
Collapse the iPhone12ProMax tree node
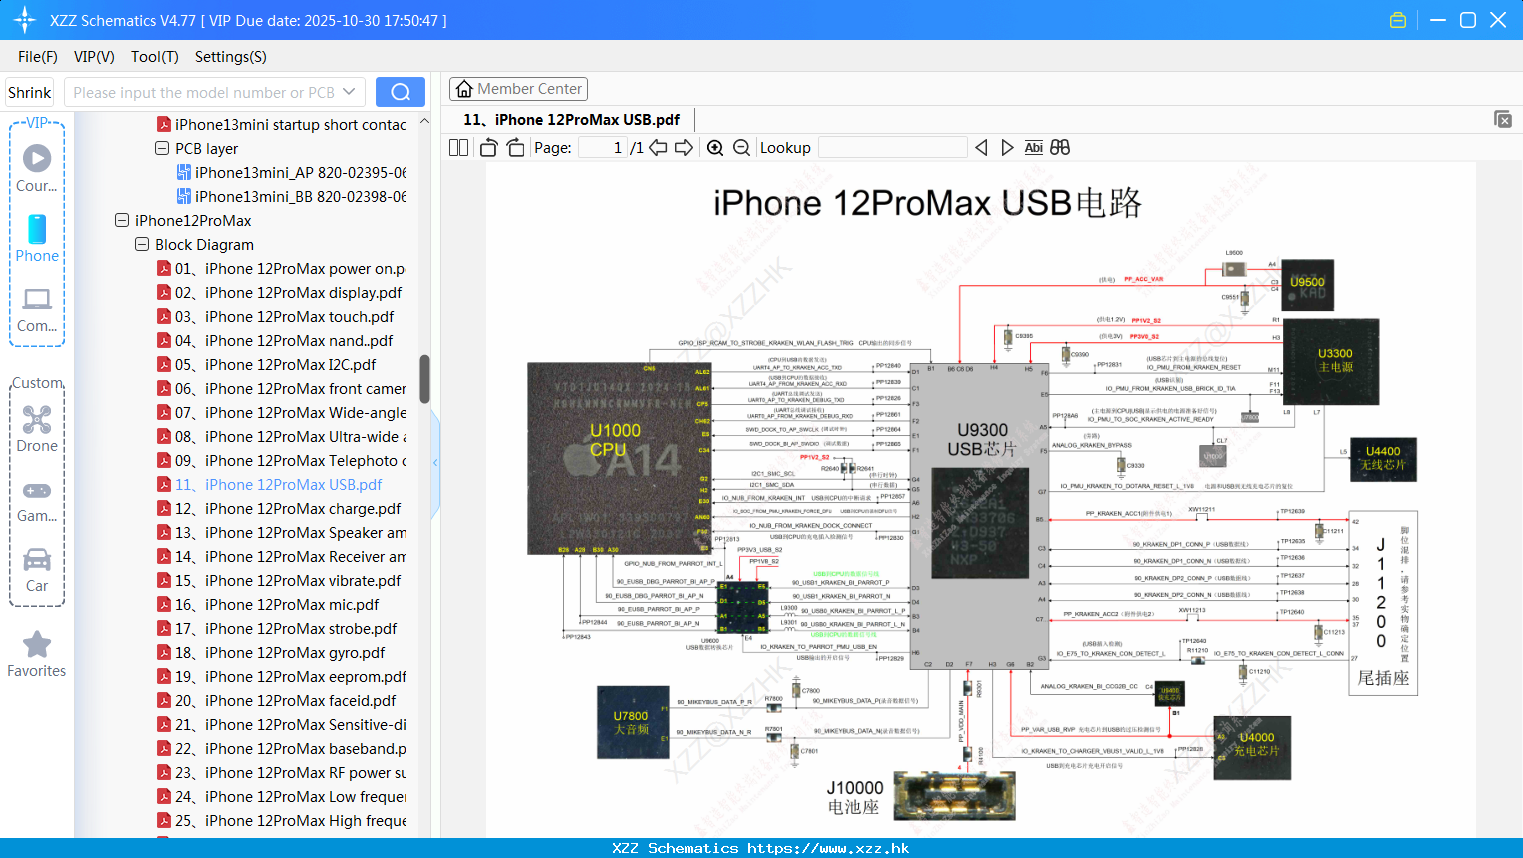121,220
